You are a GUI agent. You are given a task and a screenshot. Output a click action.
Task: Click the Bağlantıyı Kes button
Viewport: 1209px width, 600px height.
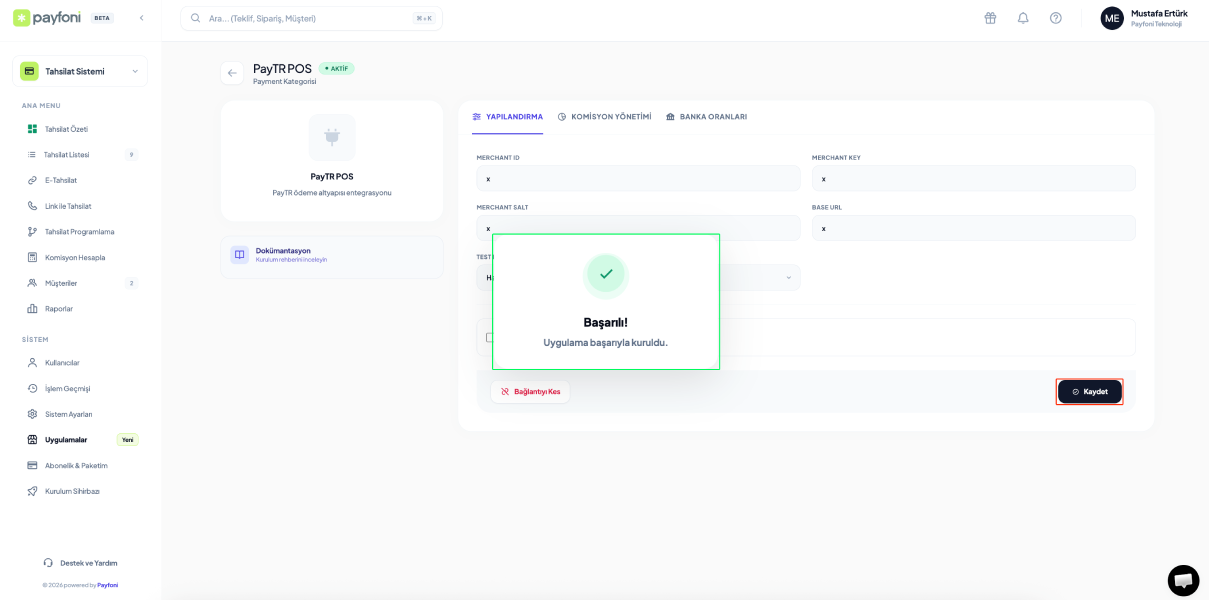coord(530,392)
